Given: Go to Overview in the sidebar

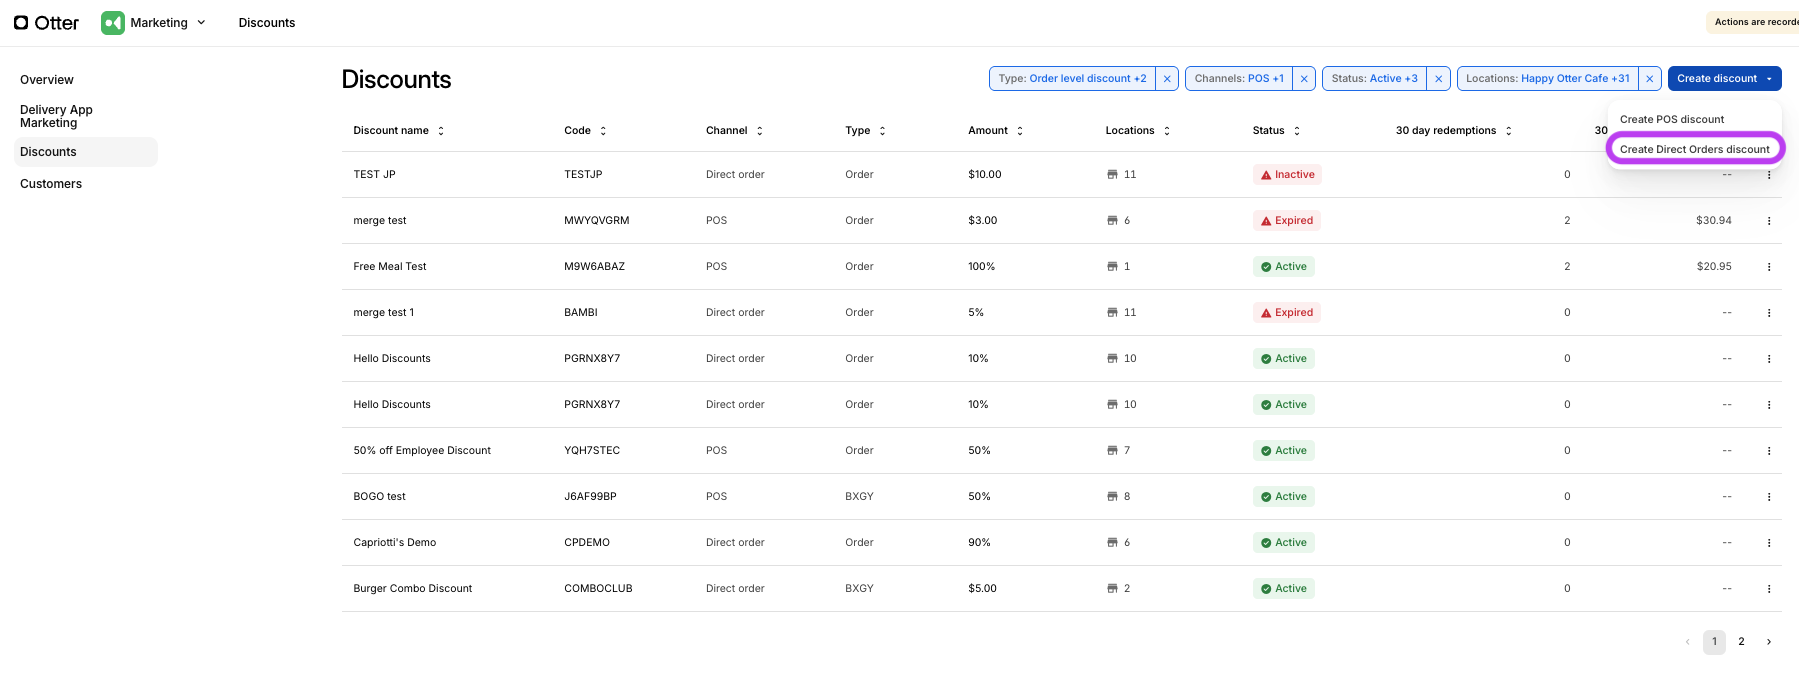Looking at the screenshot, I should [x=47, y=80].
